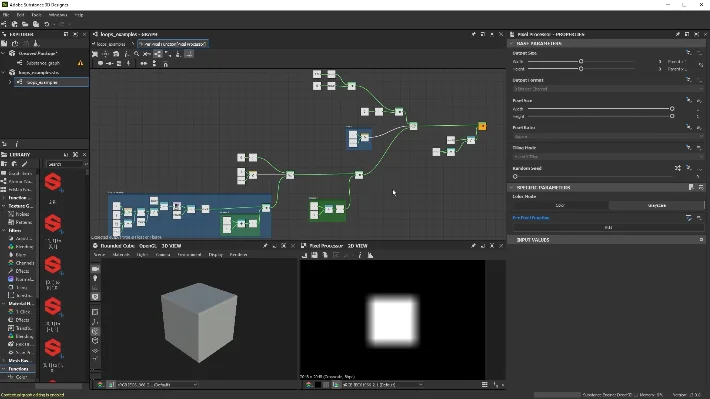710x399 pixels.
Task: Select the Patterns library category
Action: pyautogui.click(x=24, y=222)
